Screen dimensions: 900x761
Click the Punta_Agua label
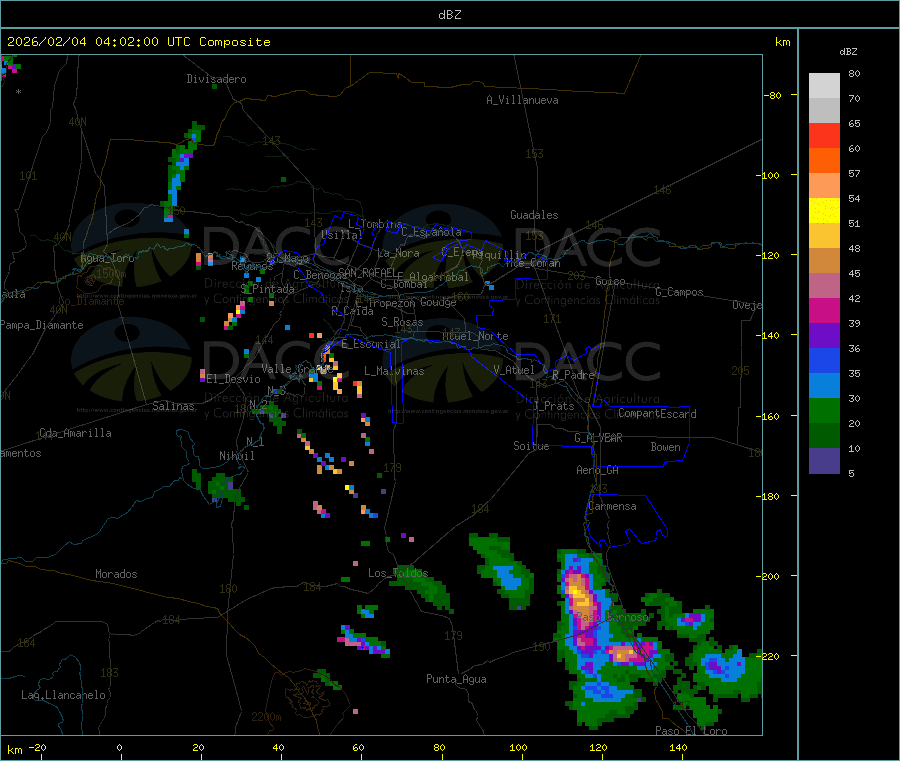point(456,679)
